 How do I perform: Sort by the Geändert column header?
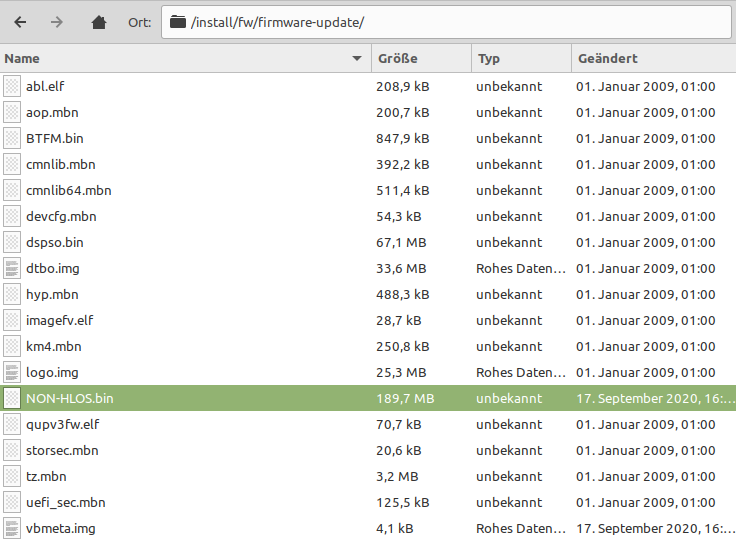click(654, 59)
